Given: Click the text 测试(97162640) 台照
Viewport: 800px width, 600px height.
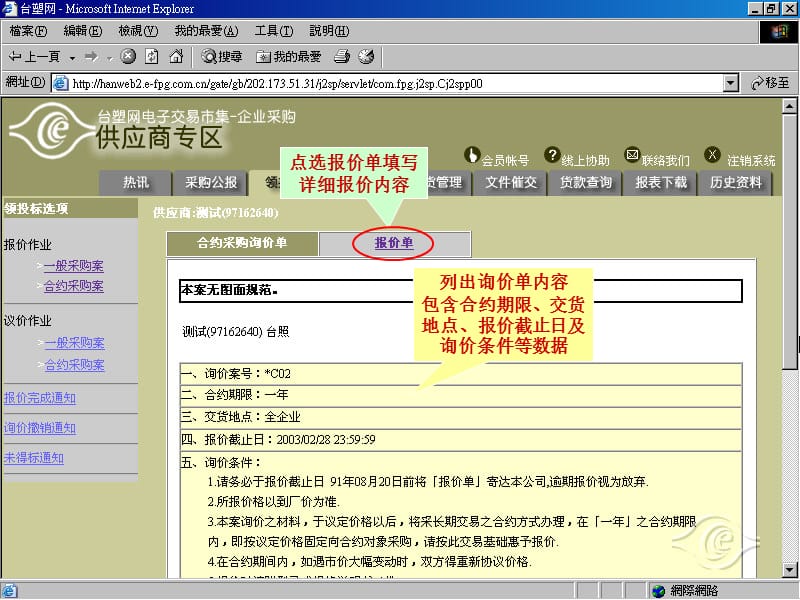Looking at the screenshot, I should (236, 332).
